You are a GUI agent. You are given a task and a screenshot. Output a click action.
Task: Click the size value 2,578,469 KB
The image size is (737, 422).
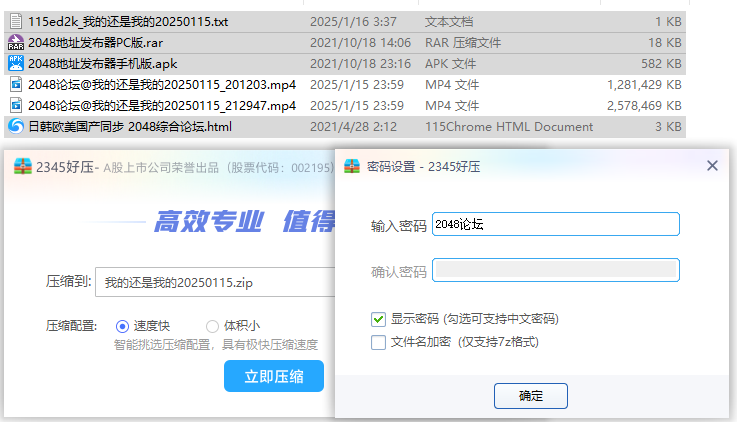click(644, 106)
